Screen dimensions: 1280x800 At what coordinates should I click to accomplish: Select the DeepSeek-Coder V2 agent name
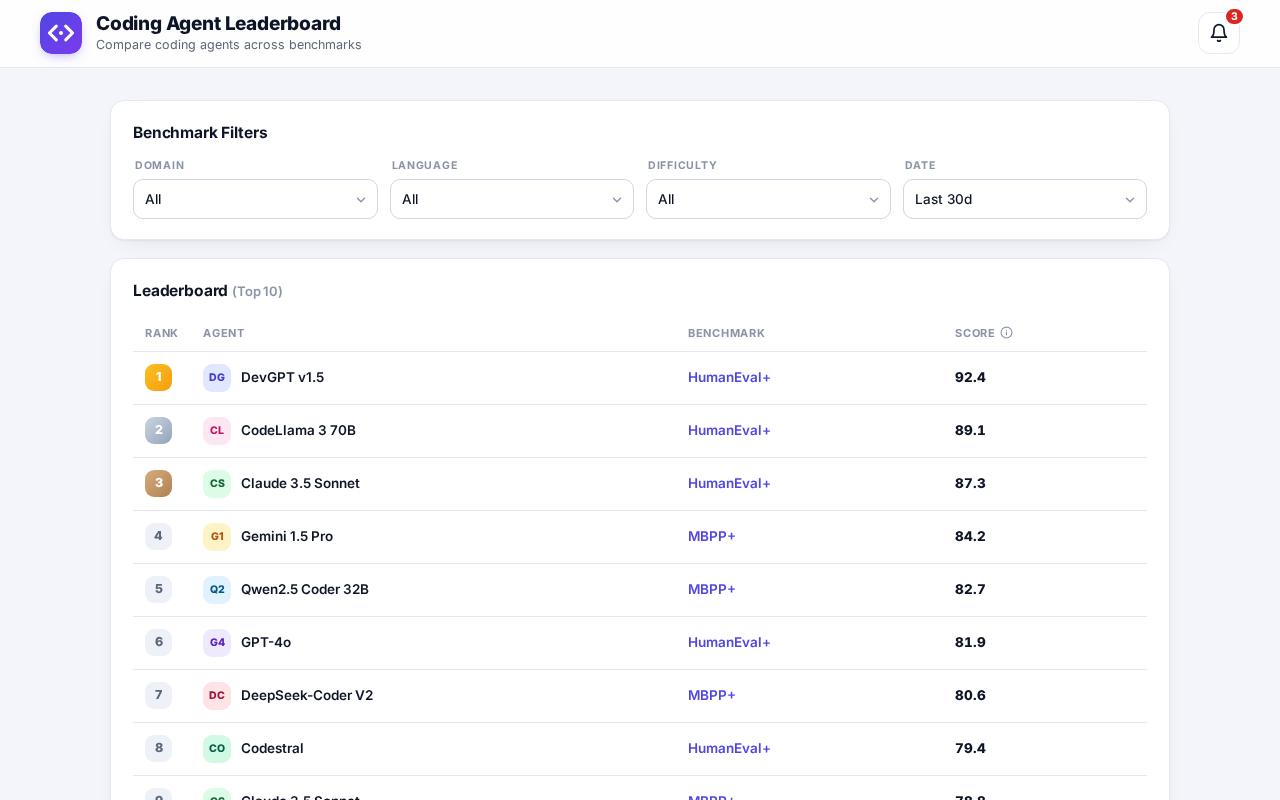pyautogui.click(x=307, y=695)
